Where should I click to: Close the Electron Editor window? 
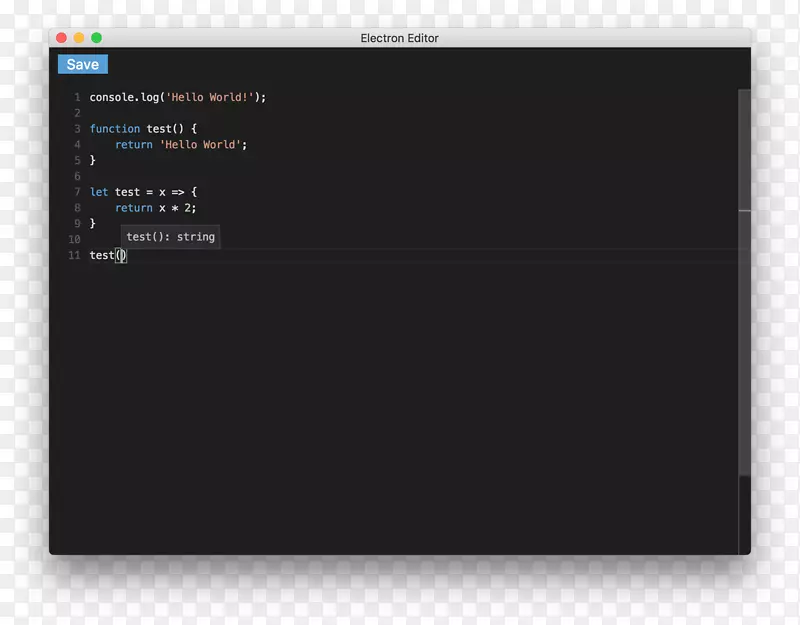pyautogui.click(x=61, y=38)
